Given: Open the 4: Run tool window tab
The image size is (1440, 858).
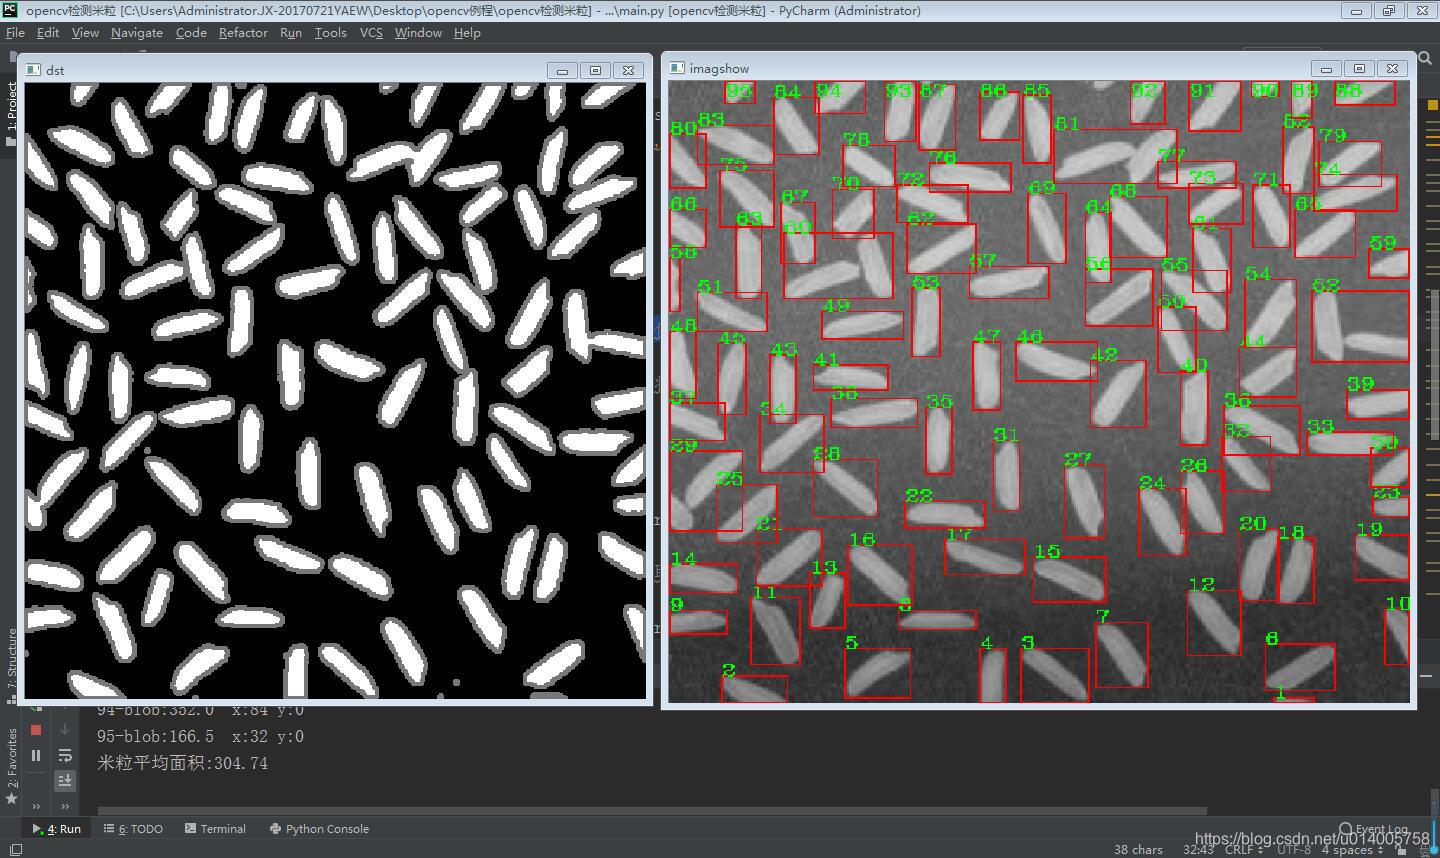Looking at the screenshot, I should click(57, 829).
